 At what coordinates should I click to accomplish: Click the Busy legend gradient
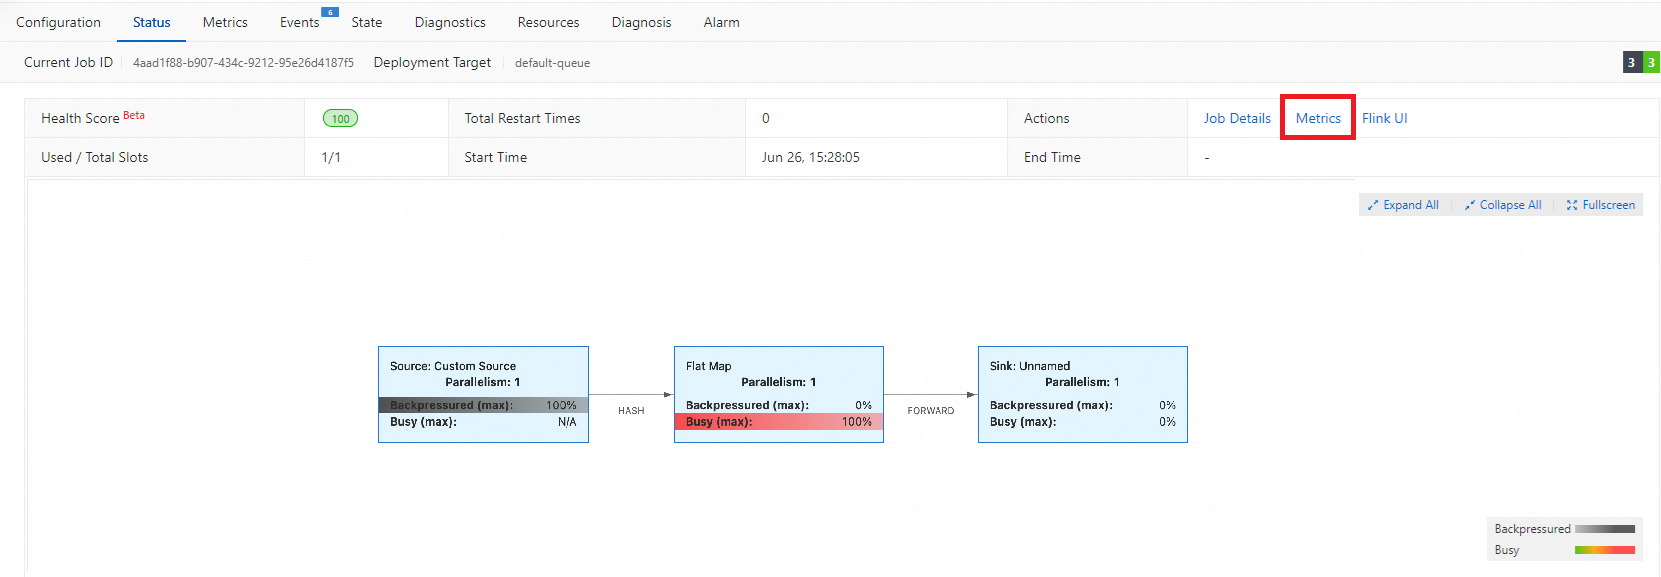[1605, 550]
